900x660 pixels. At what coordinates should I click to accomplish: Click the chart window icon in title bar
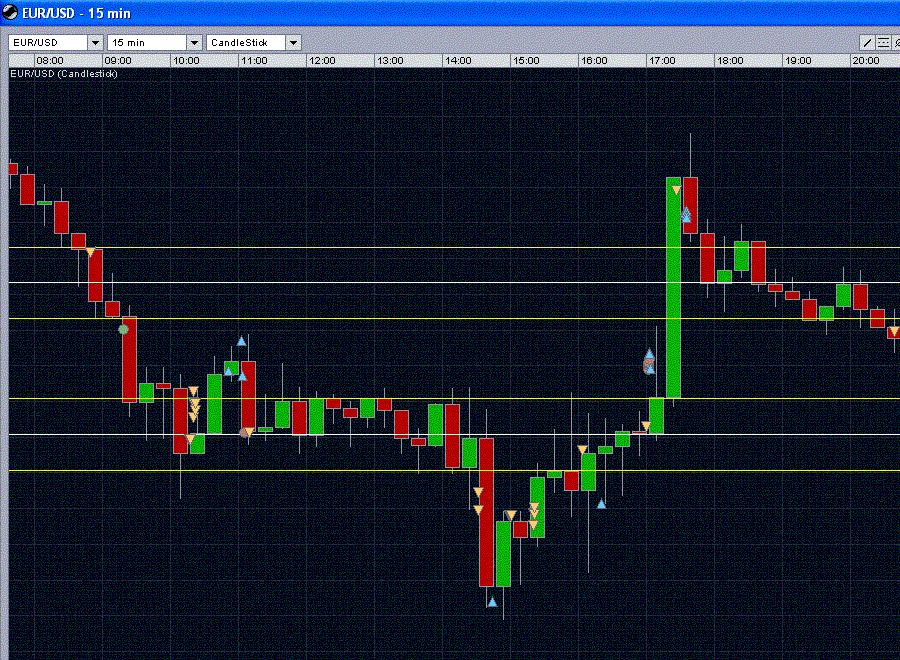tap(10, 12)
